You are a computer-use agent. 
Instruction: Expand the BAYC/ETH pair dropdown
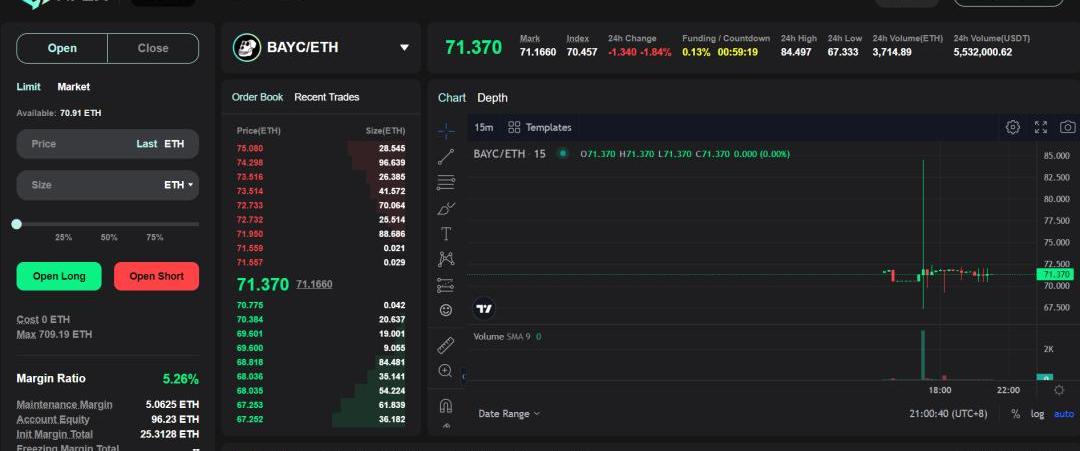[x=404, y=48]
